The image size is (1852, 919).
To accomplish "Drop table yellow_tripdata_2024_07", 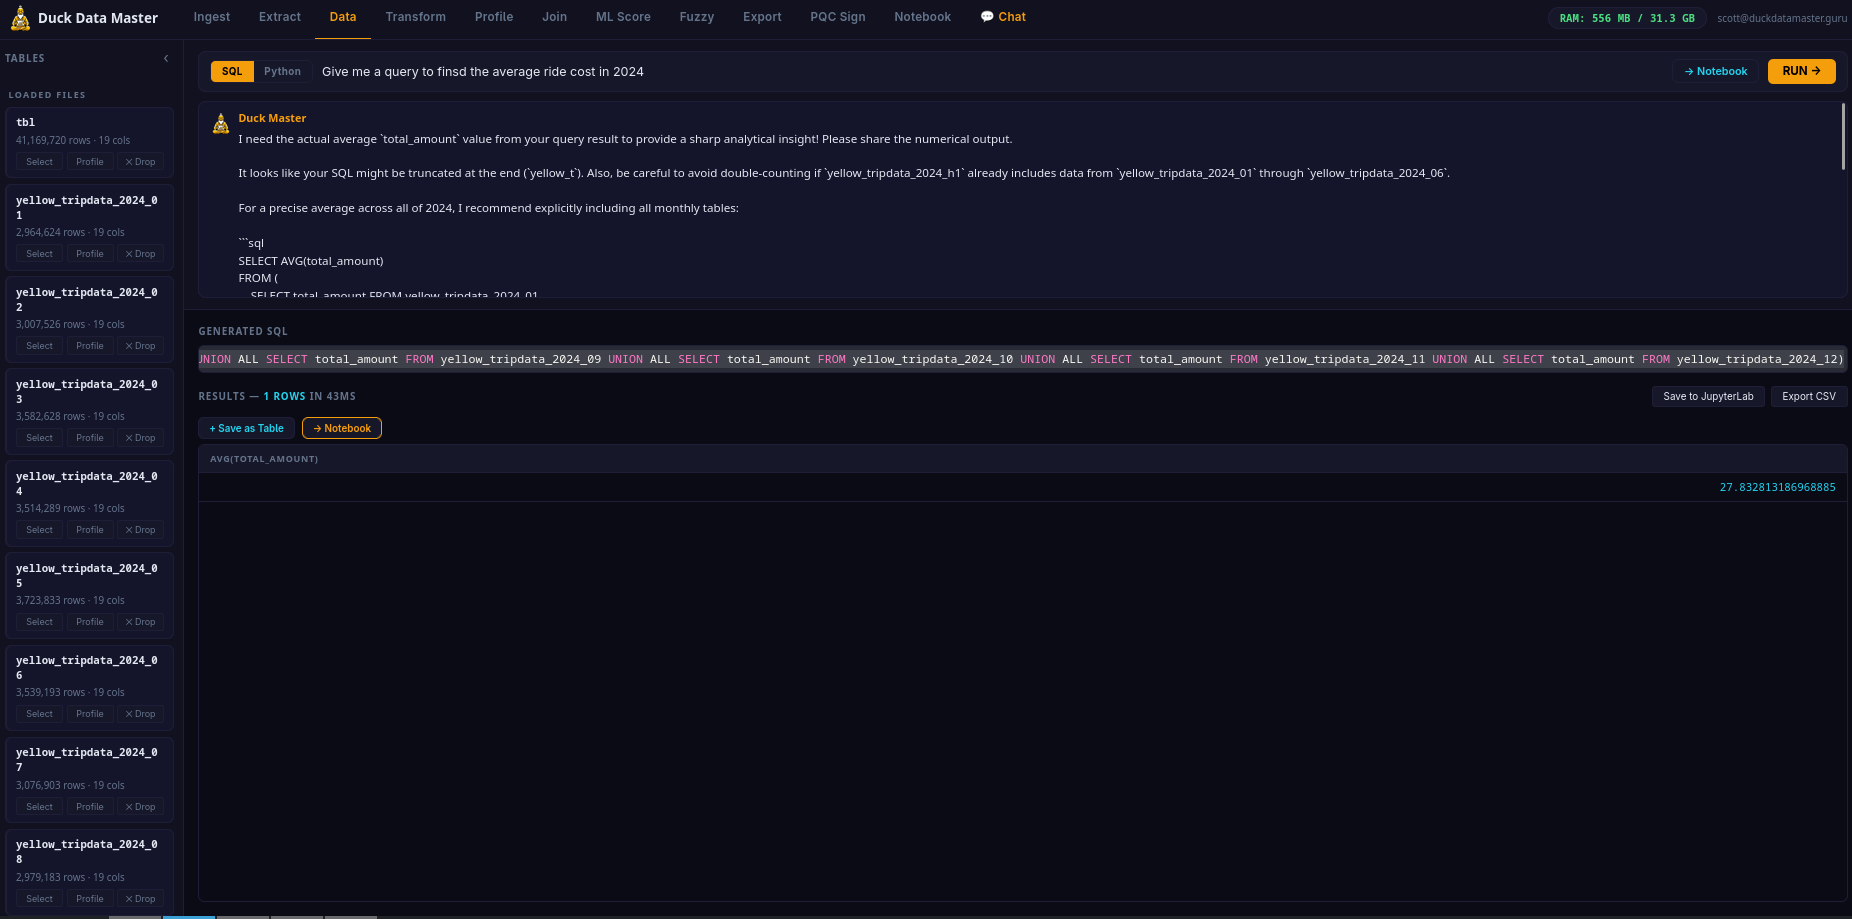I will point(140,807).
